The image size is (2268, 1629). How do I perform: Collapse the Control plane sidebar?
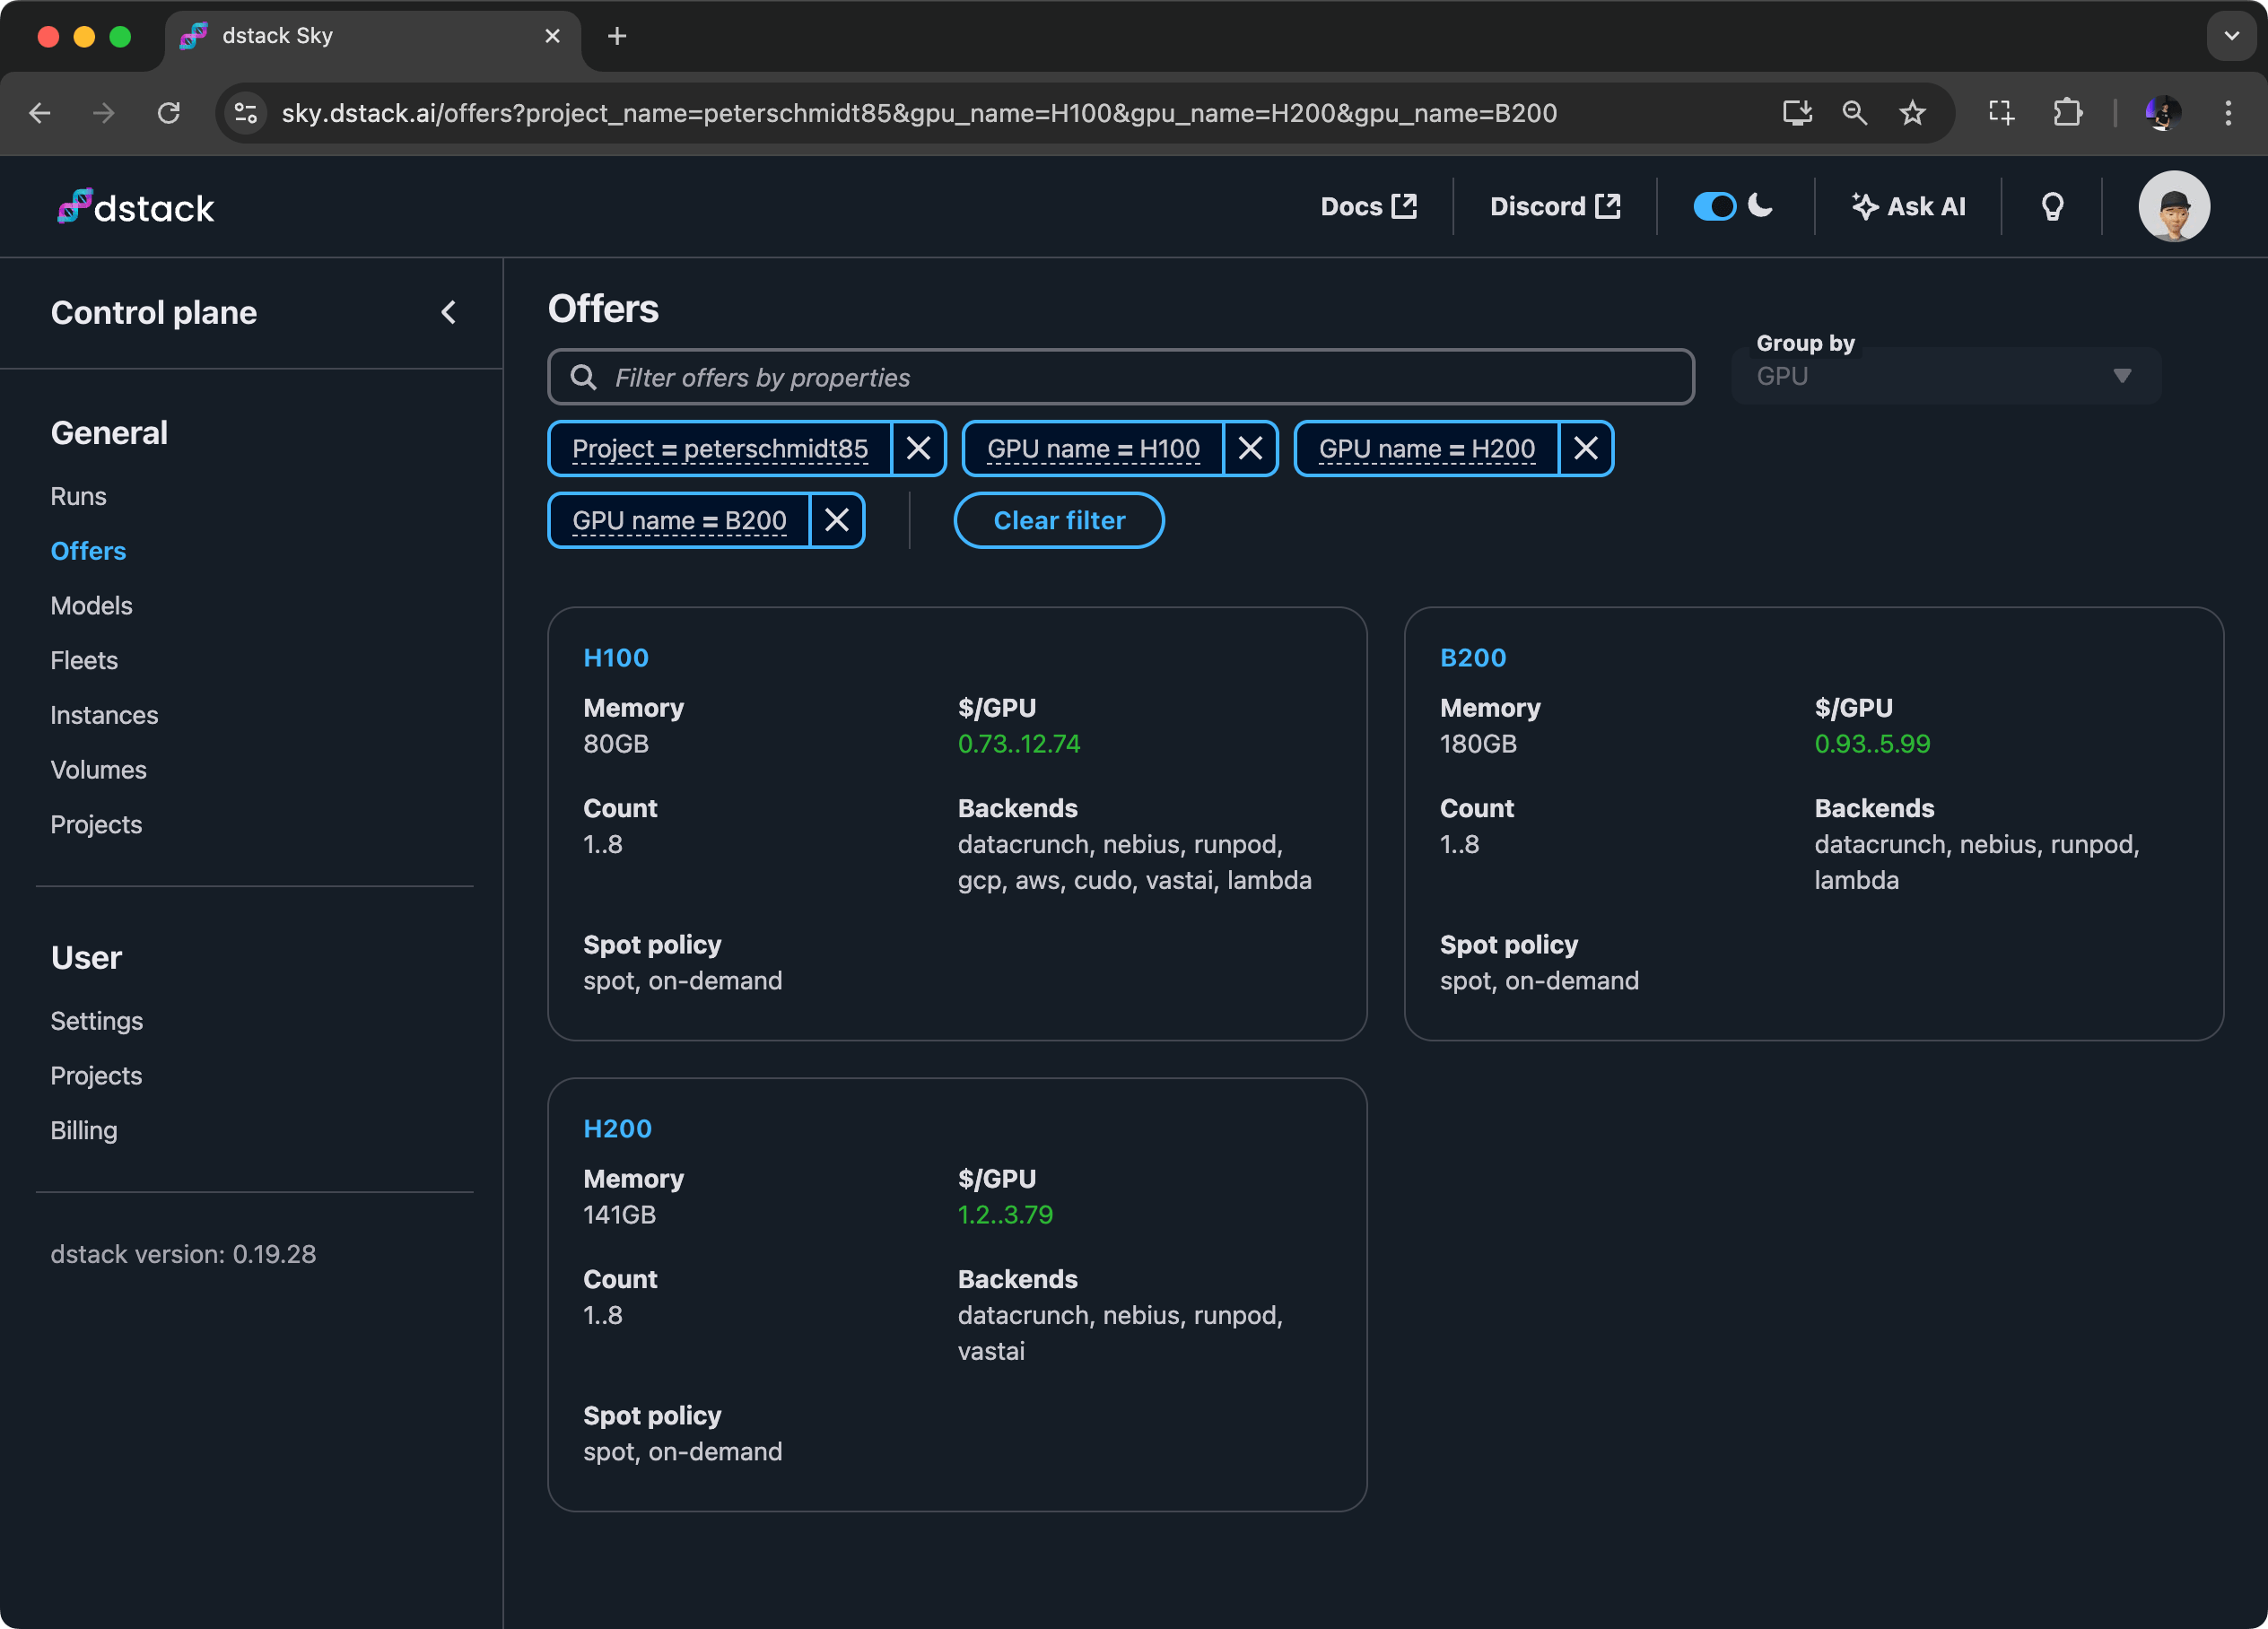(x=449, y=313)
